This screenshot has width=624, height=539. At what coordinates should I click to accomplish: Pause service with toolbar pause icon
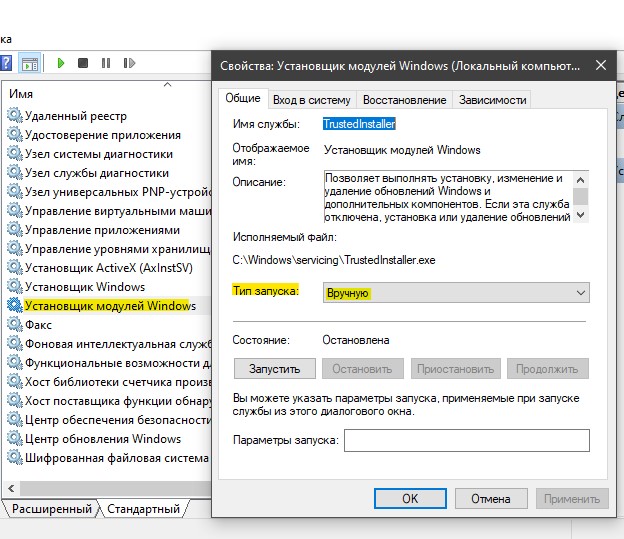(105, 63)
